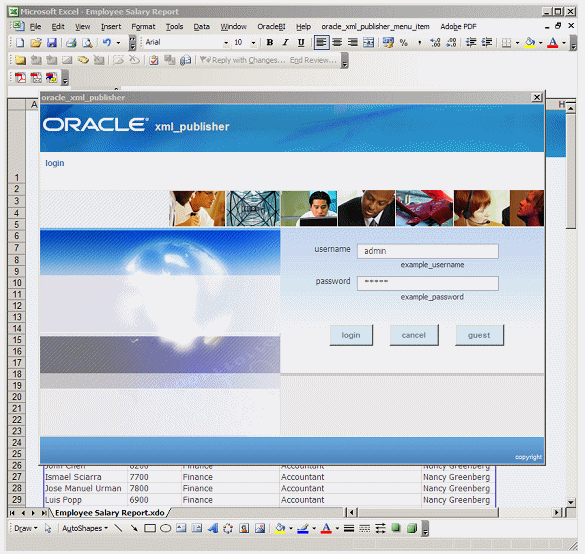Toggle Underline formatting

pyautogui.click(x=301, y=43)
